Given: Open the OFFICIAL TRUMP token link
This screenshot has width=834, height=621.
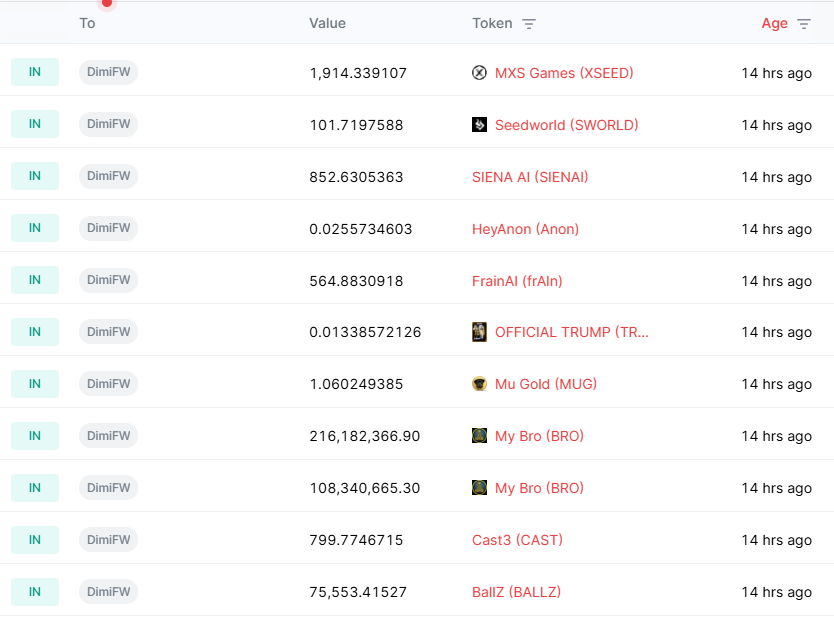Looking at the screenshot, I should [x=572, y=332].
